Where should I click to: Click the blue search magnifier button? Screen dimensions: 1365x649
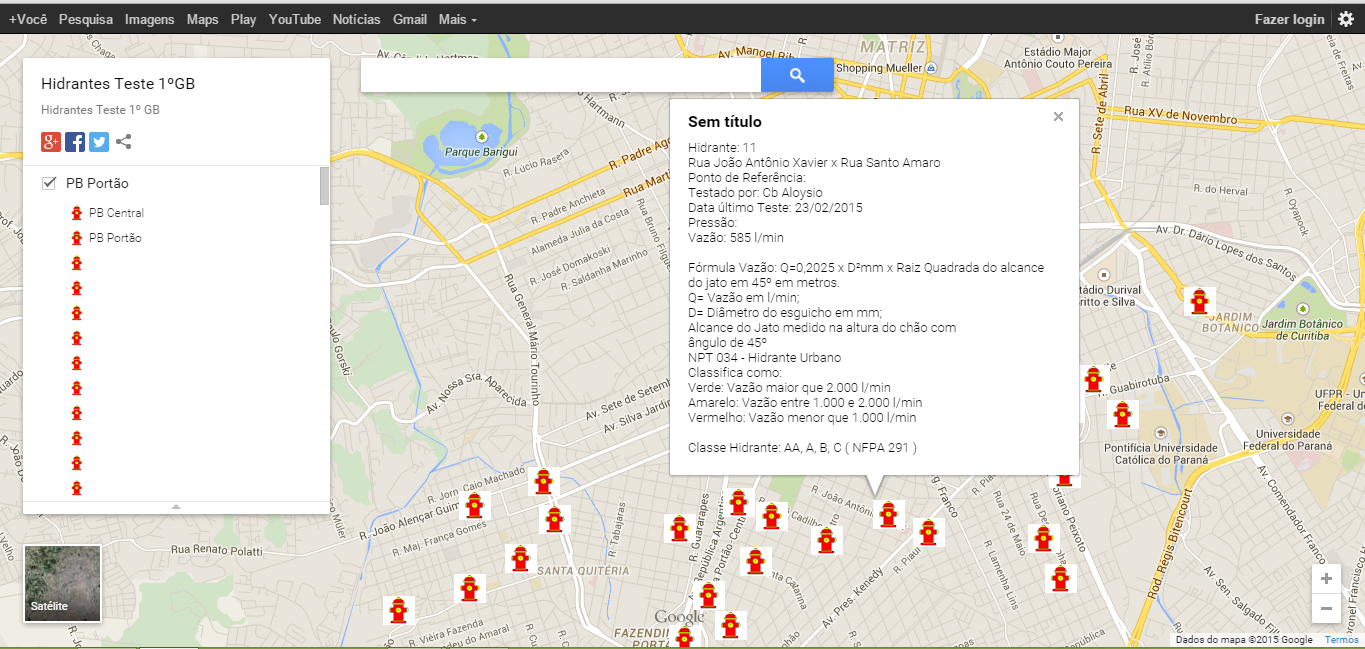point(796,75)
